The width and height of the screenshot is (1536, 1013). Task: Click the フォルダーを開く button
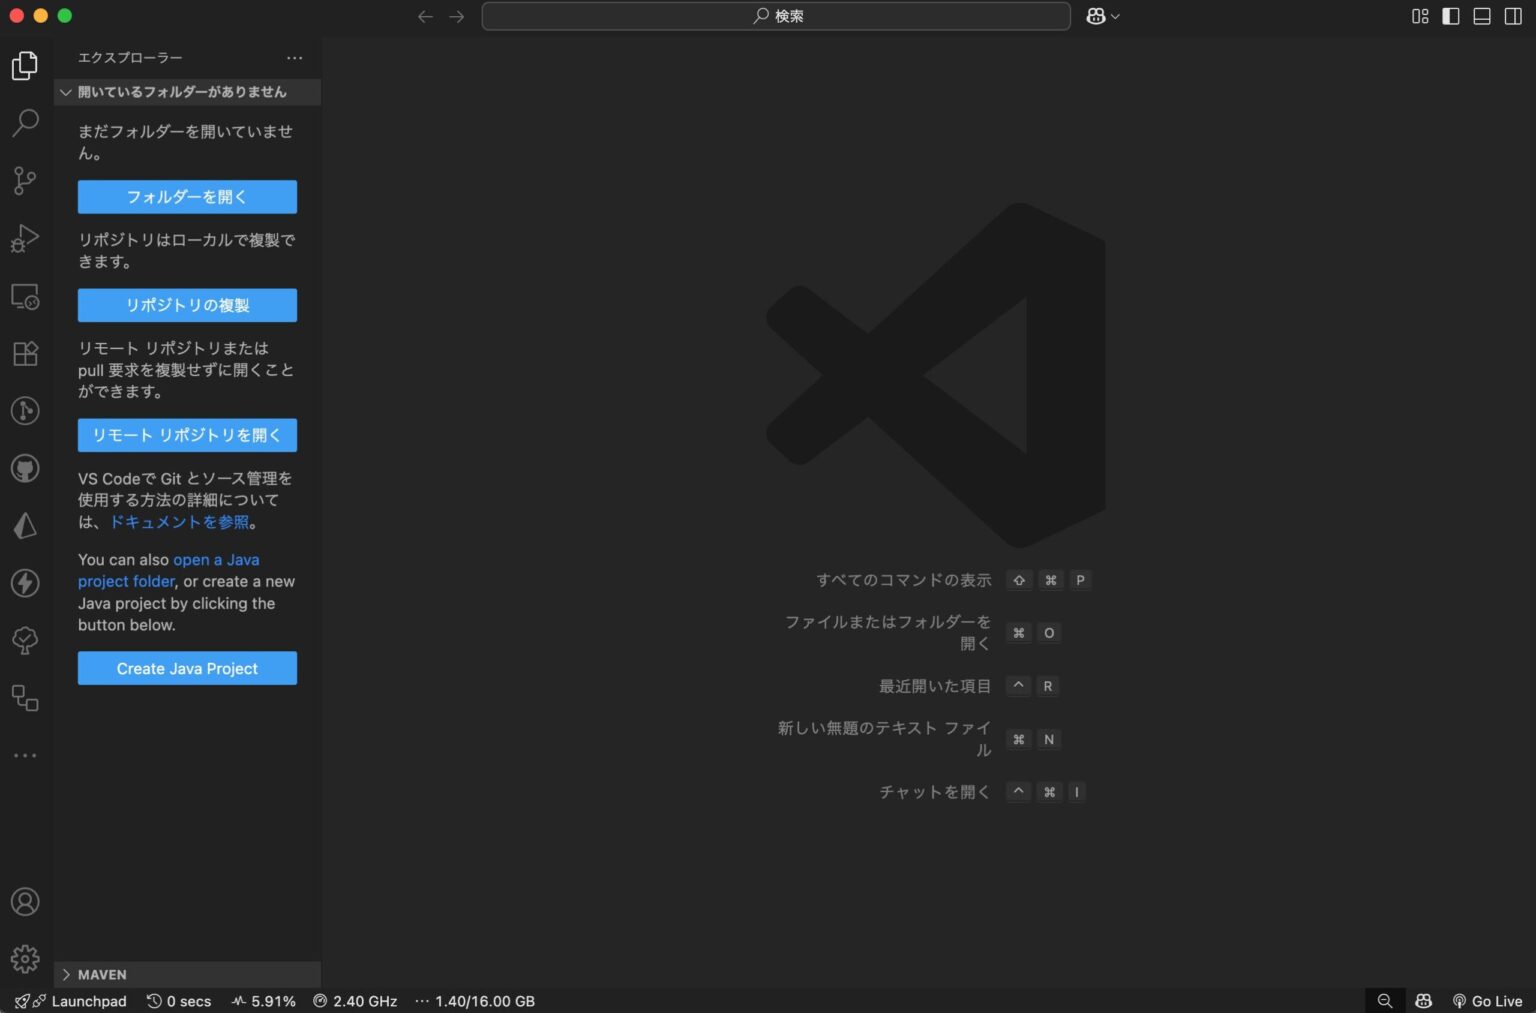tap(186, 196)
